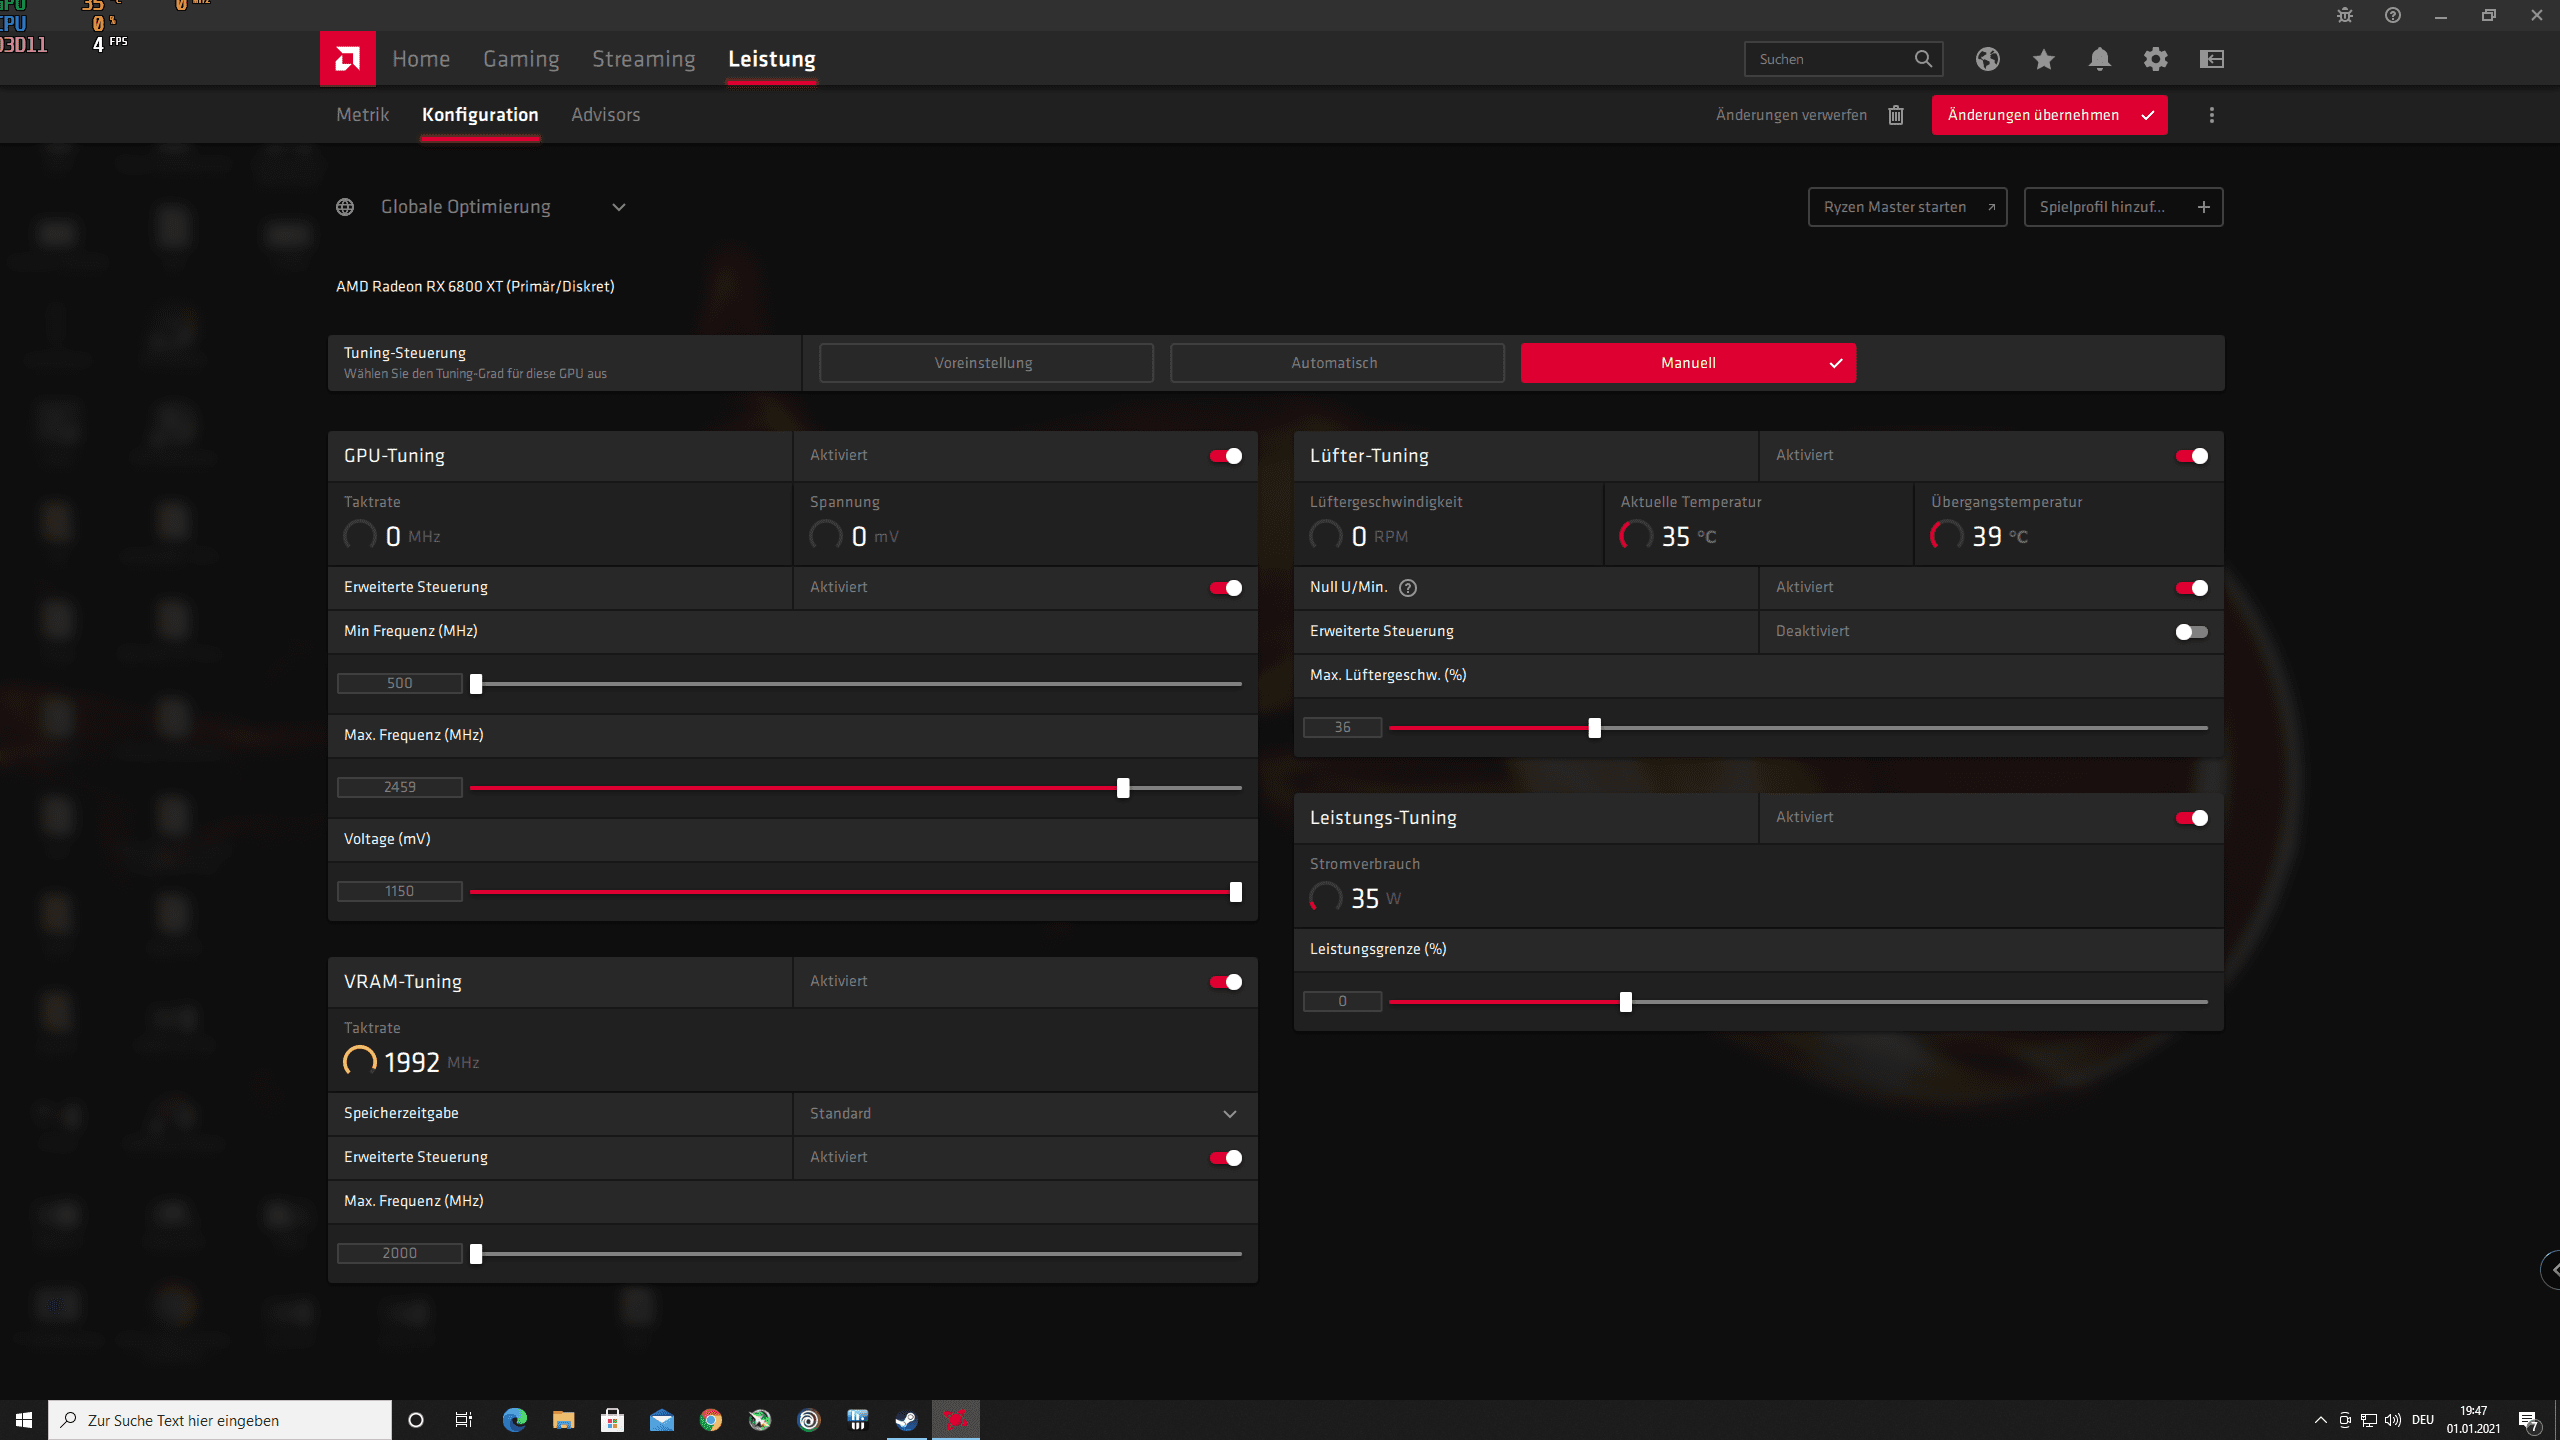Viewport: 2560px width, 1440px height.
Task: Open the three-dot more options menu
Action: [x=2211, y=115]
